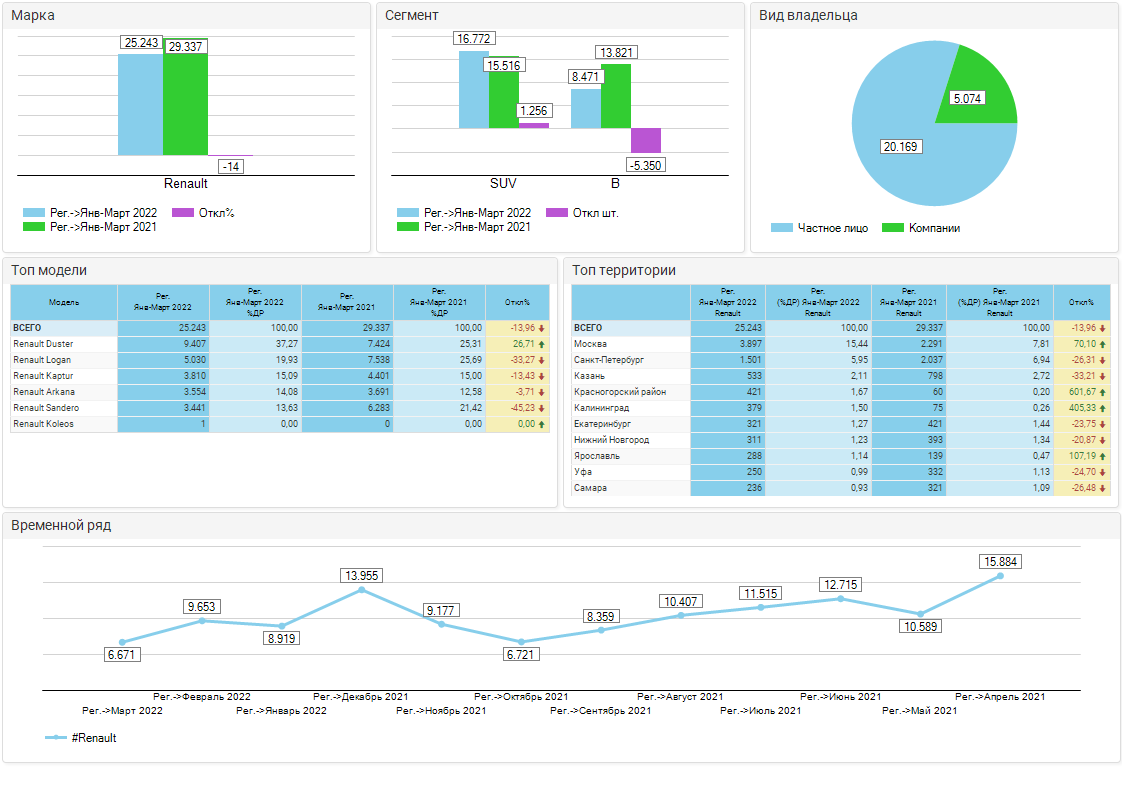Image resolution: width=1122 pixels, height=793 pixels.
Task: Click the 15.884 data point on time series
Action: (x=1000, y=576)
